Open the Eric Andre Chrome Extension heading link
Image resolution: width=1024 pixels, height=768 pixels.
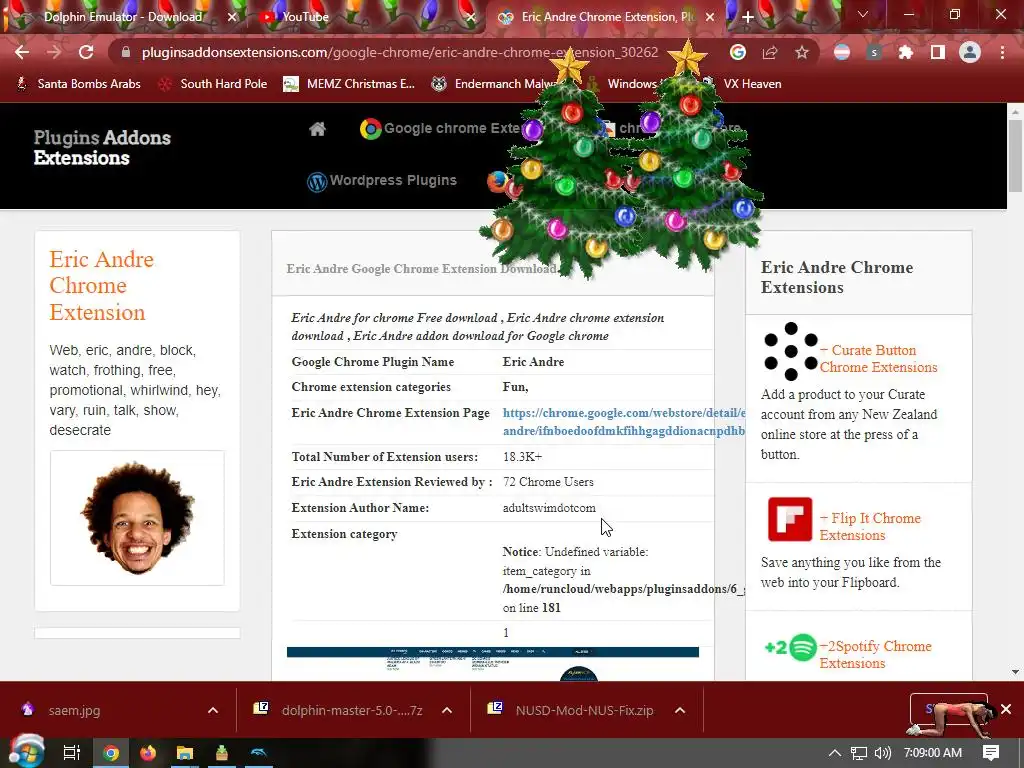[x=102, y=286]
